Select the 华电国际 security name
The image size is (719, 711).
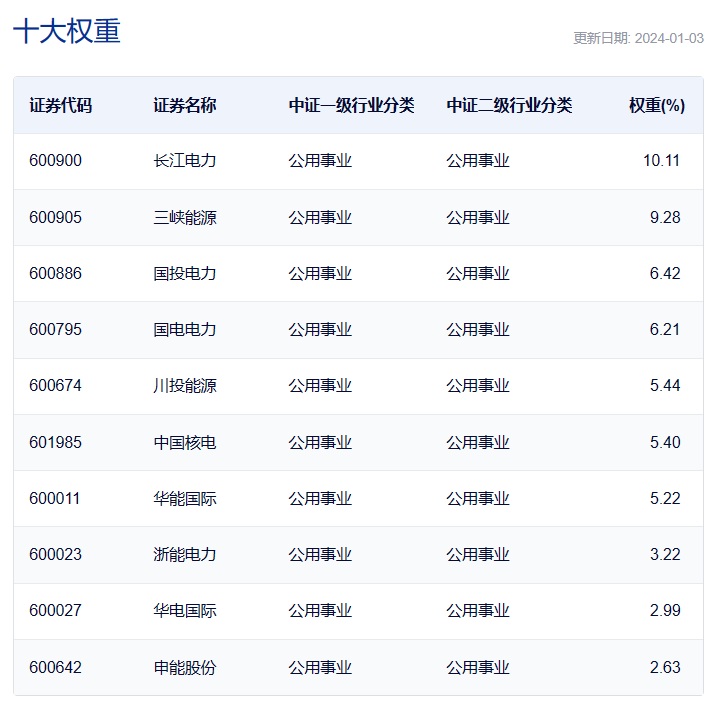[185, 610]
